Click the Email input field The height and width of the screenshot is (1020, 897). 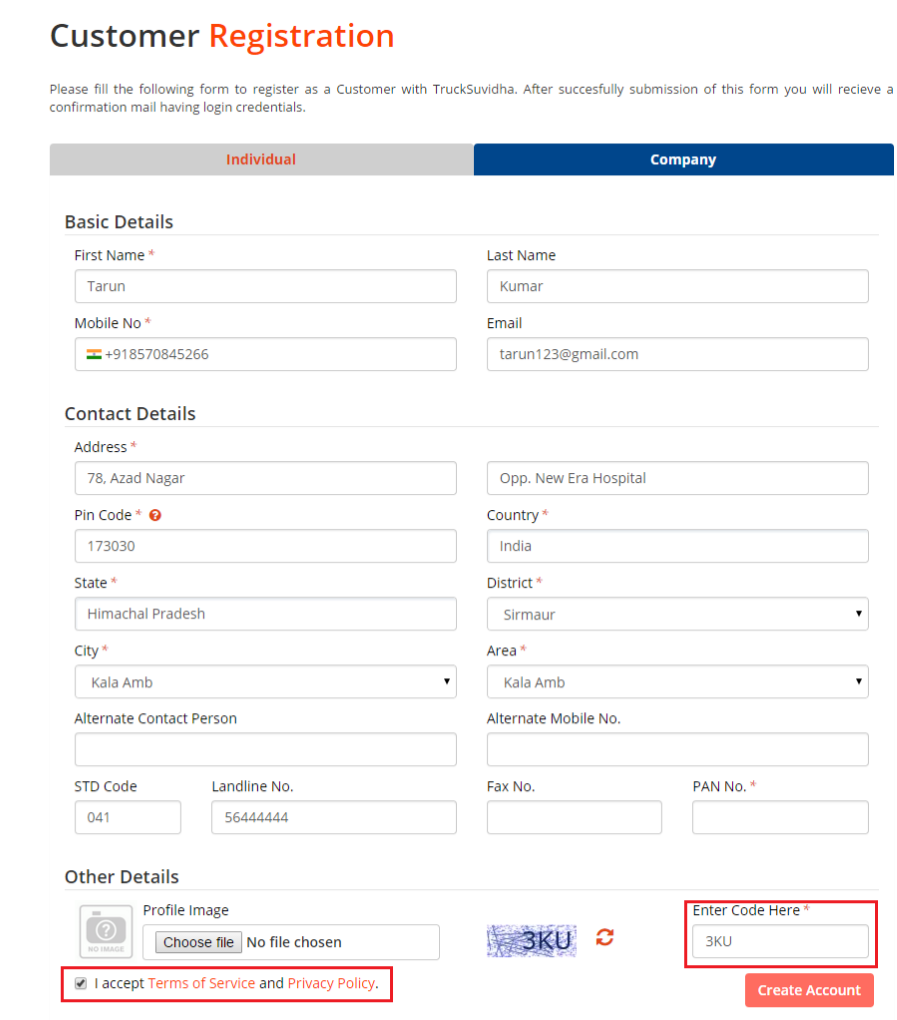(x=677, y=354)
